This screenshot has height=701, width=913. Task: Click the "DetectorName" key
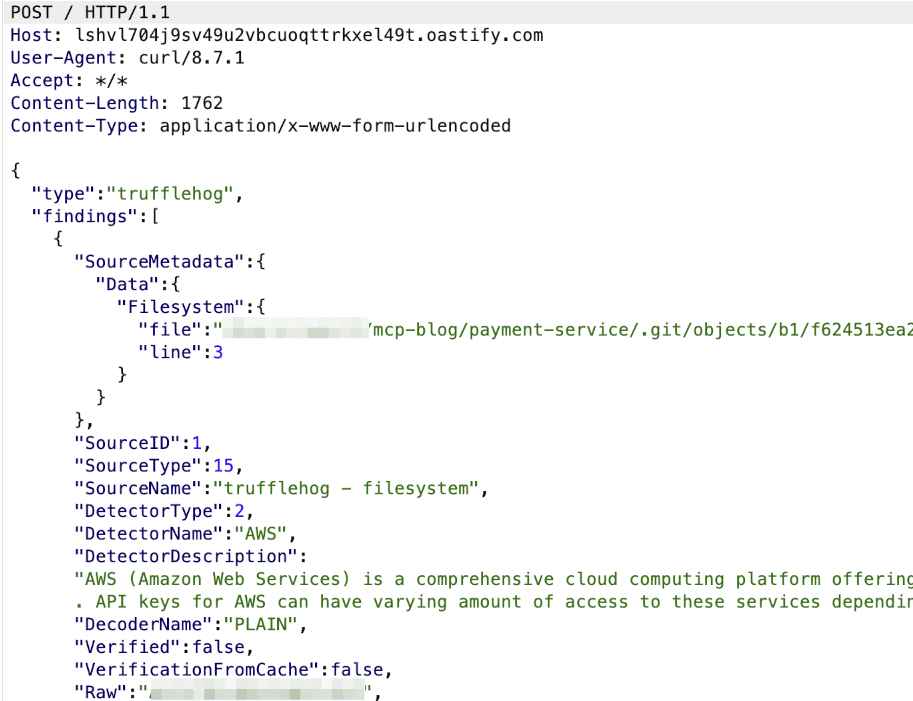[148, 533]
